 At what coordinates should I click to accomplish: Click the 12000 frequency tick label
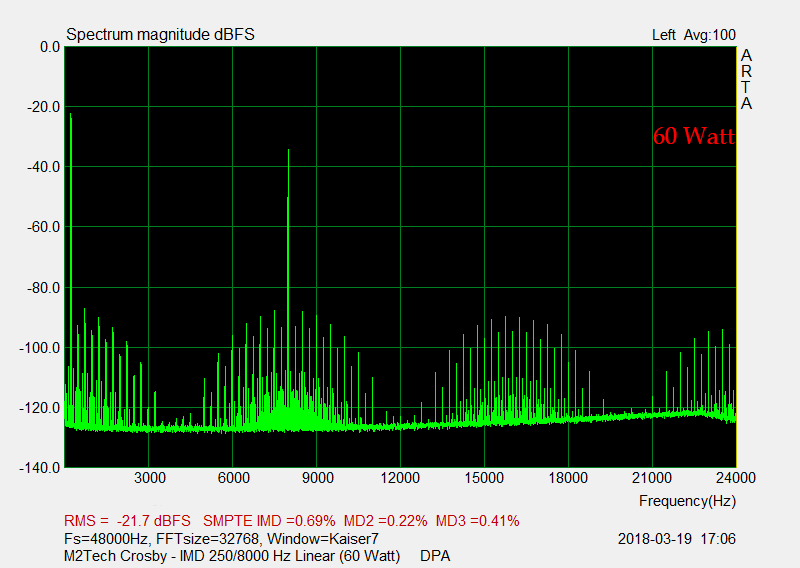400,478
